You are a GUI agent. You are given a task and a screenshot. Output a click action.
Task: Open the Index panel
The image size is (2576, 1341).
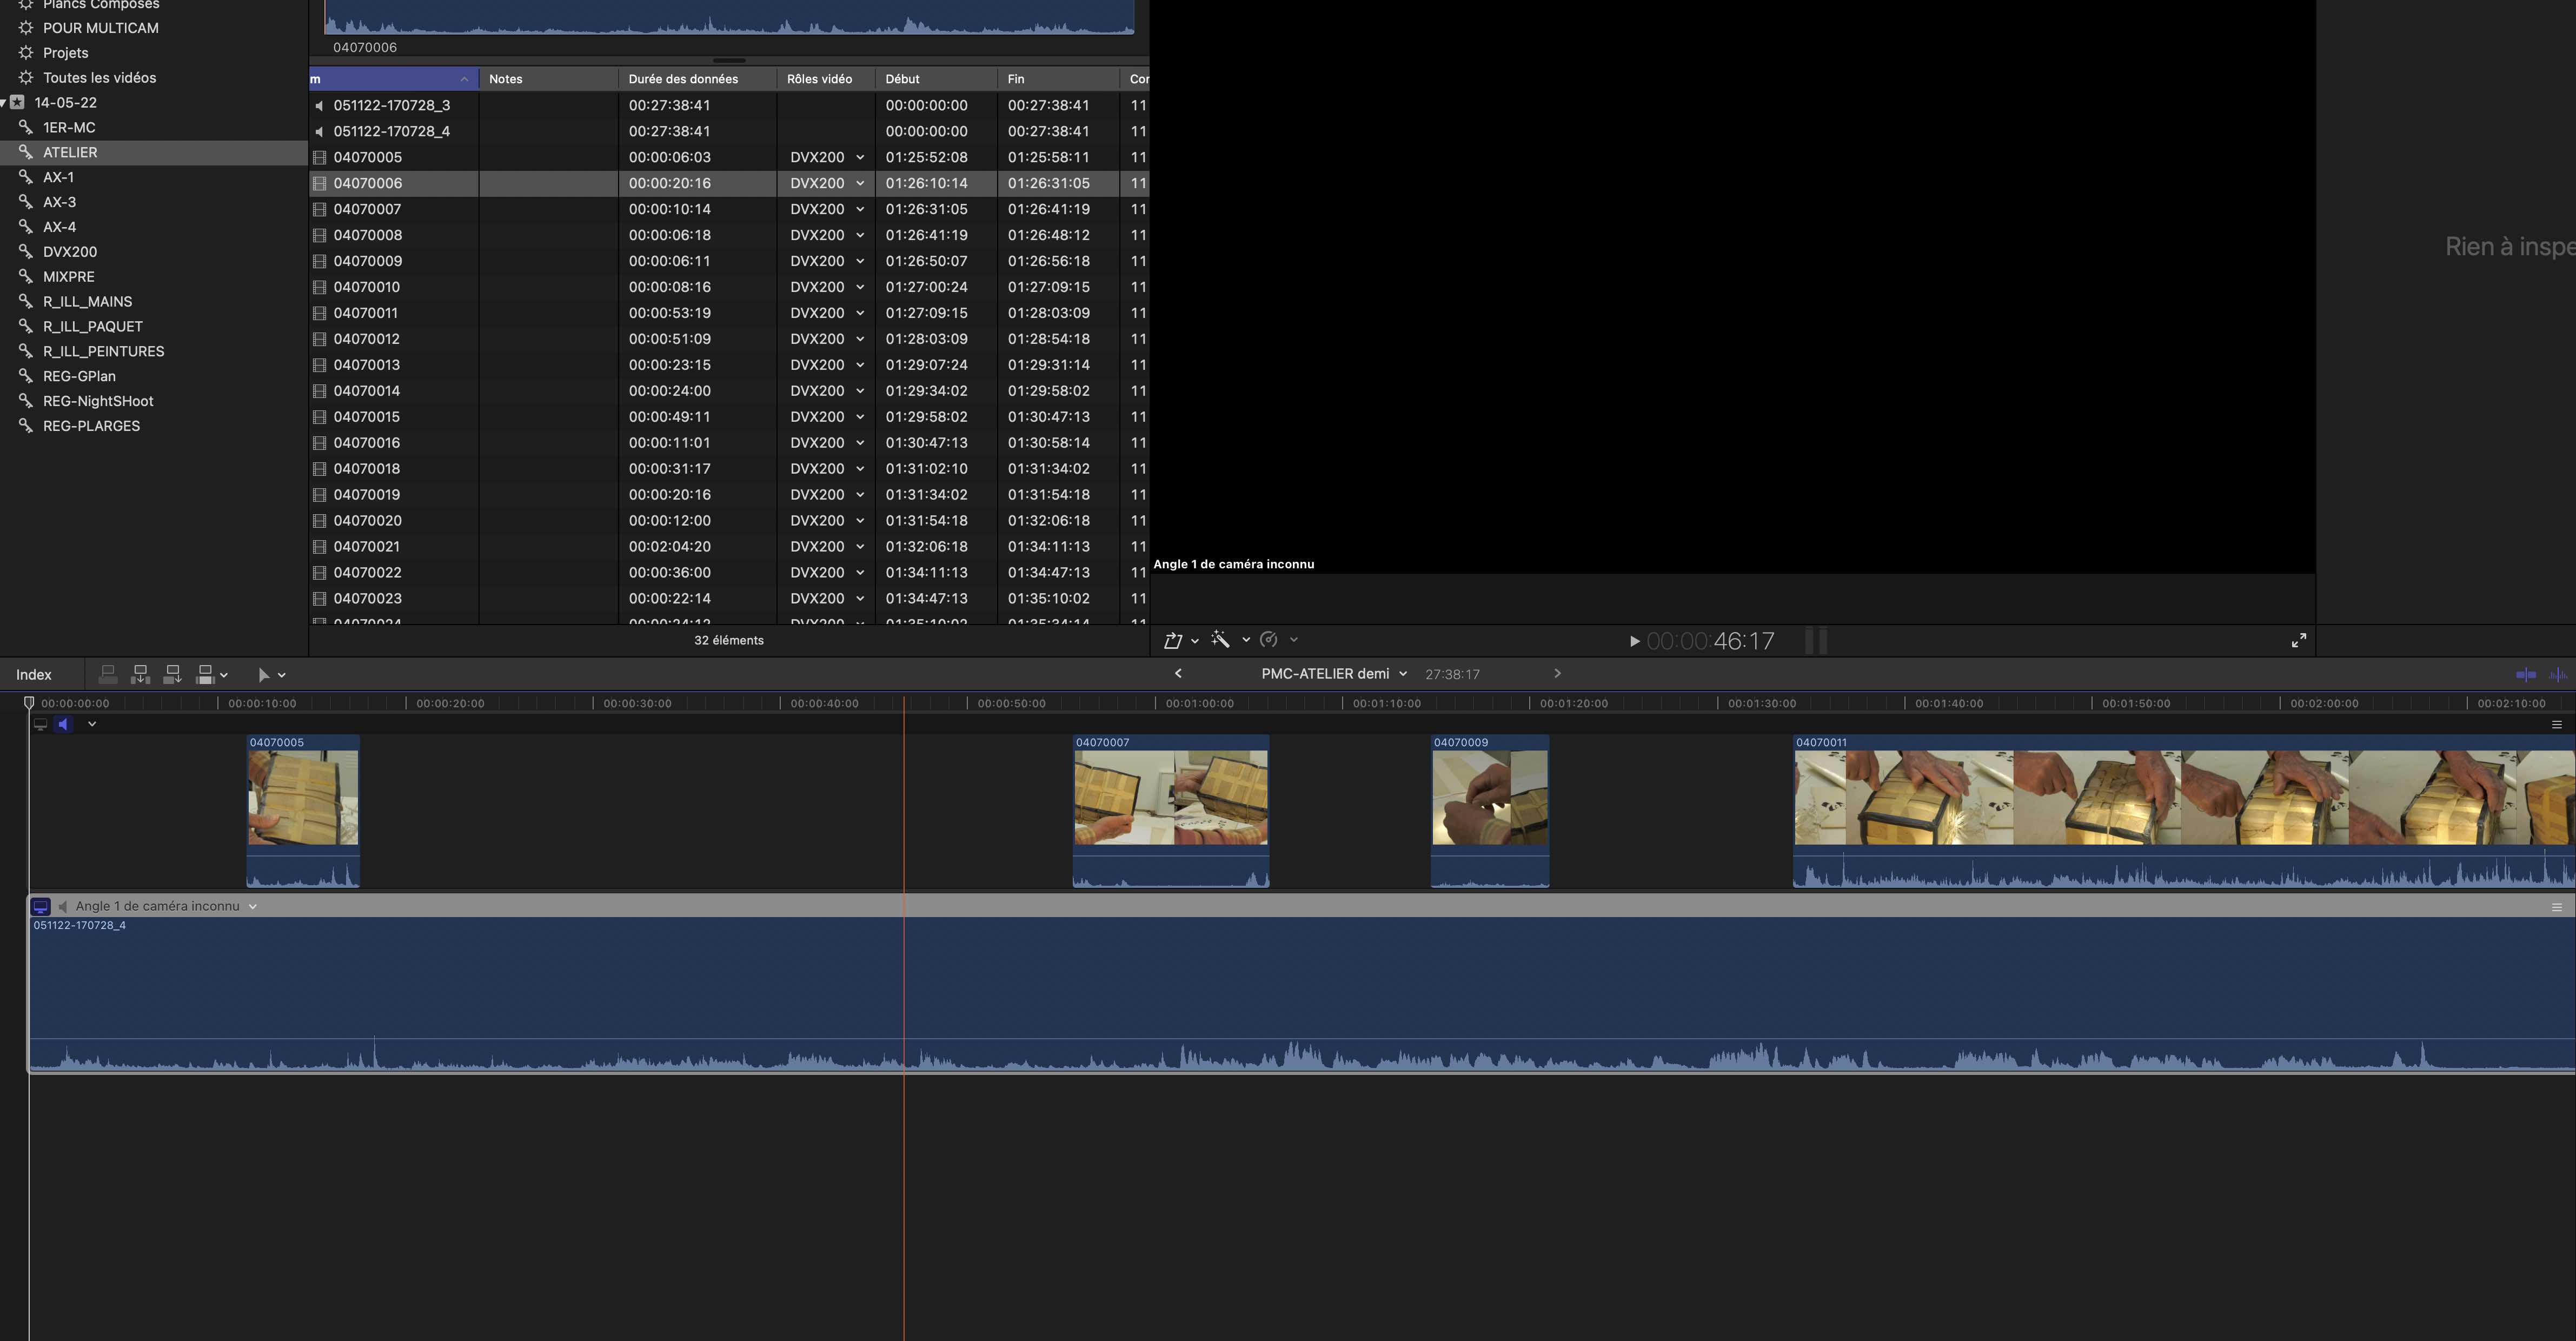coord(34,675)
